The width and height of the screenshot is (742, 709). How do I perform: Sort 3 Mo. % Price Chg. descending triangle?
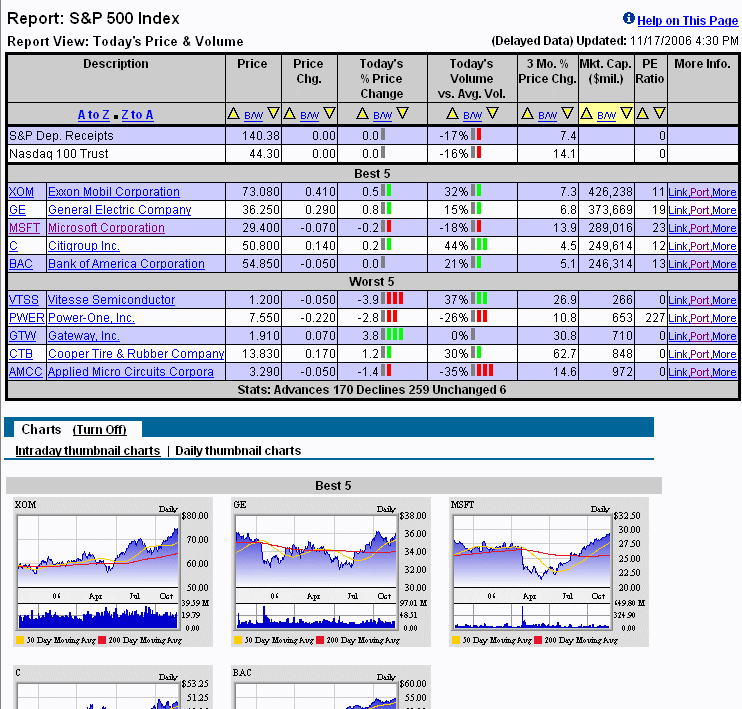[567, 114]
